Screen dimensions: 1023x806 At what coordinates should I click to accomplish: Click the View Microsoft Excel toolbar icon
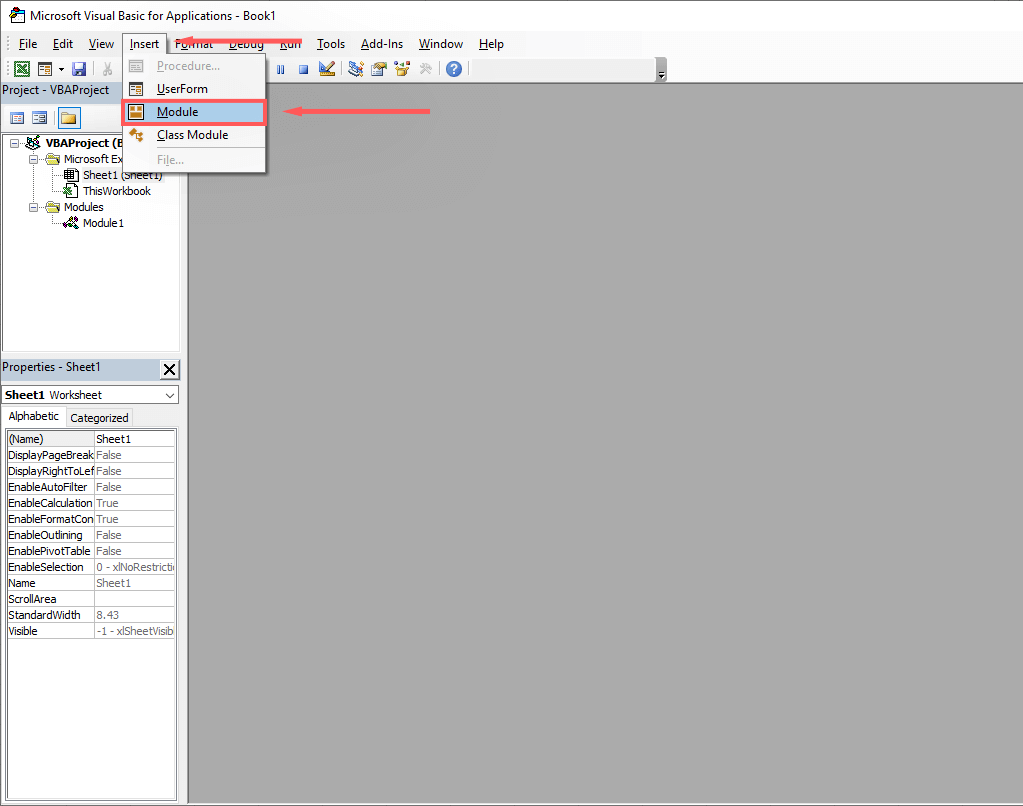[22, 69]
